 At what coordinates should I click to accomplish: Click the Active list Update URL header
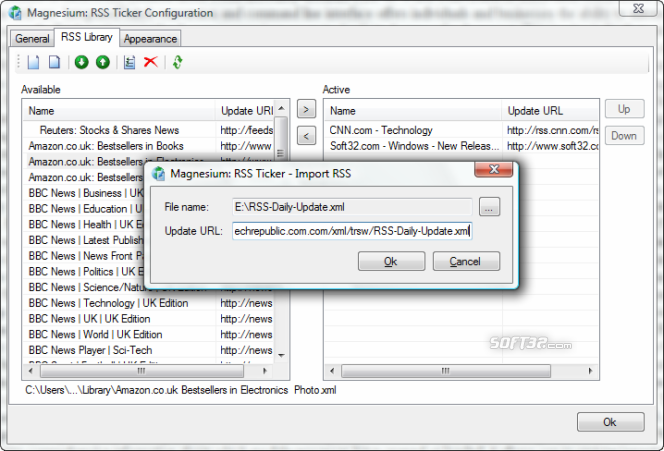[x=550, y=111]
